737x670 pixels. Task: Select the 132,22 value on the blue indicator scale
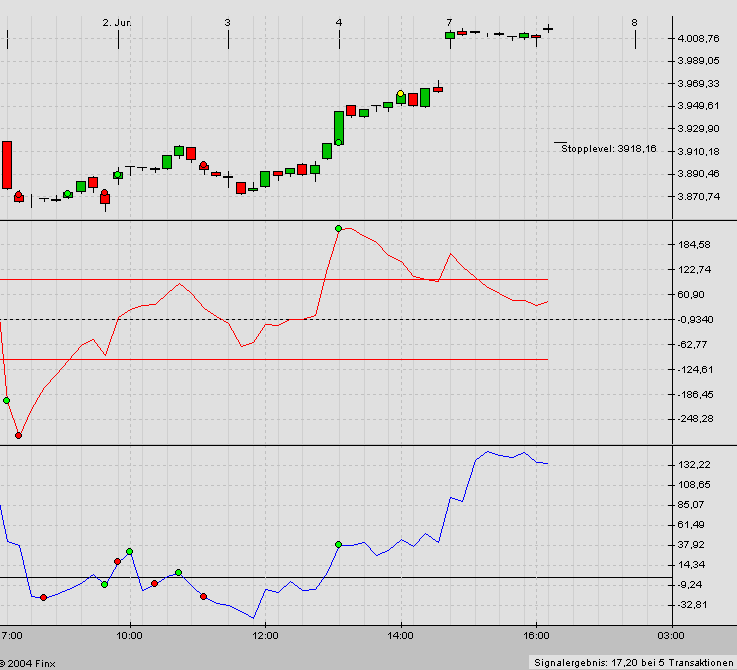693,465
